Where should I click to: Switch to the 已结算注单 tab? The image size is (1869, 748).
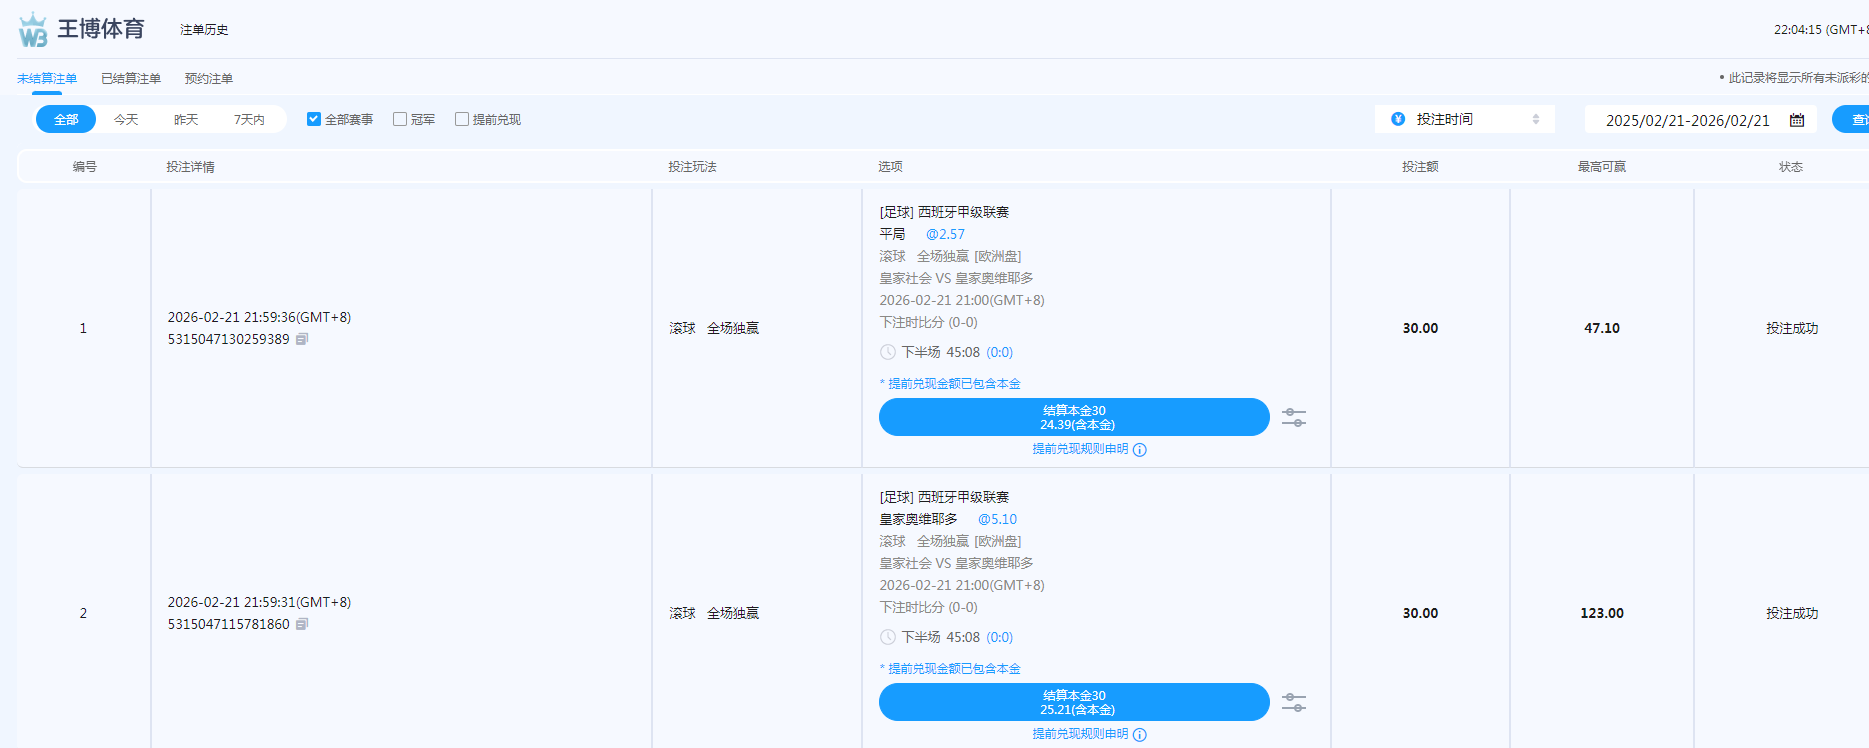pos(131,78)
